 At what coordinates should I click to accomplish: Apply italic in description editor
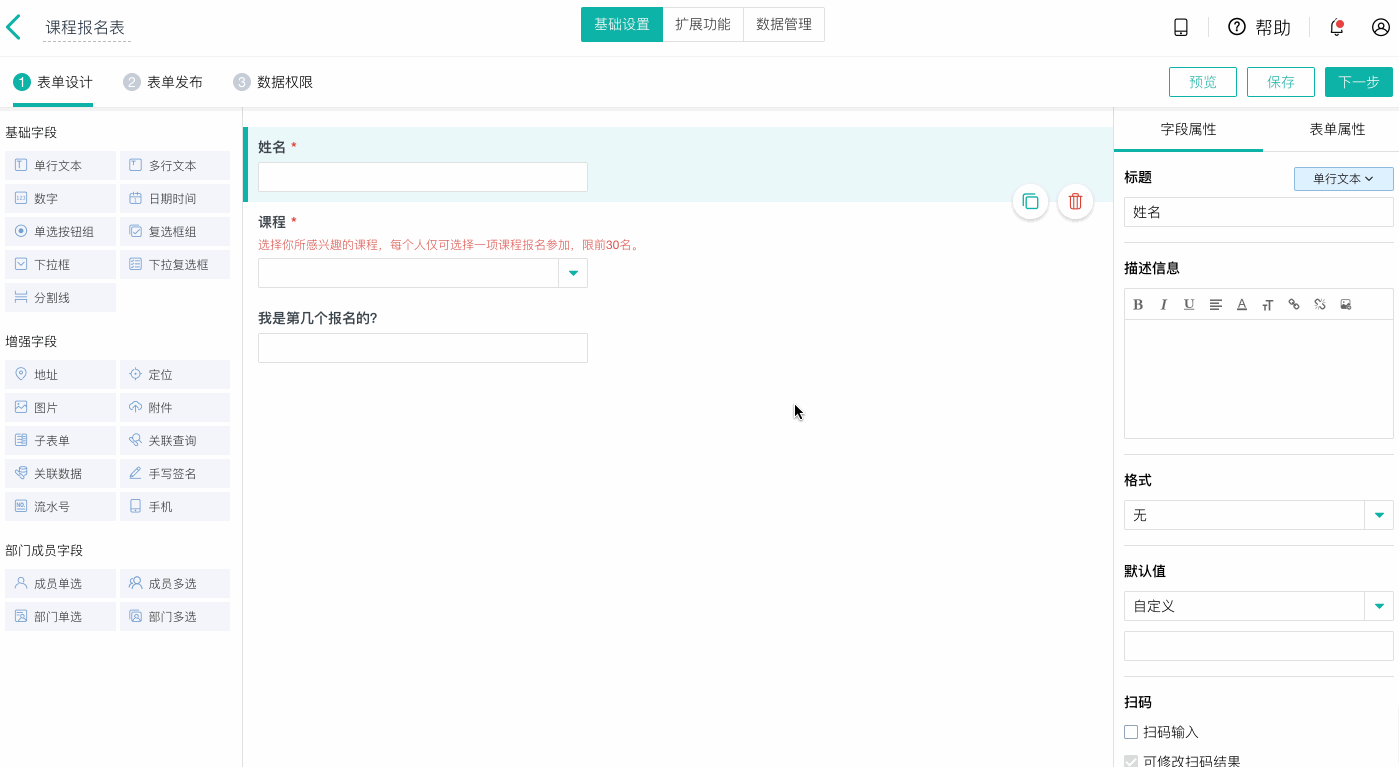(1164, 305)
